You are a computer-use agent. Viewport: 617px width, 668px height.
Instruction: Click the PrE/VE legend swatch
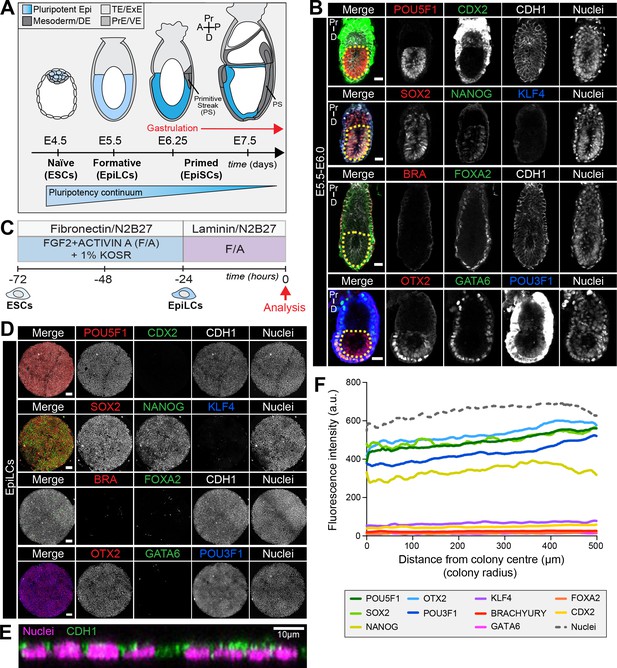[105, 21]
